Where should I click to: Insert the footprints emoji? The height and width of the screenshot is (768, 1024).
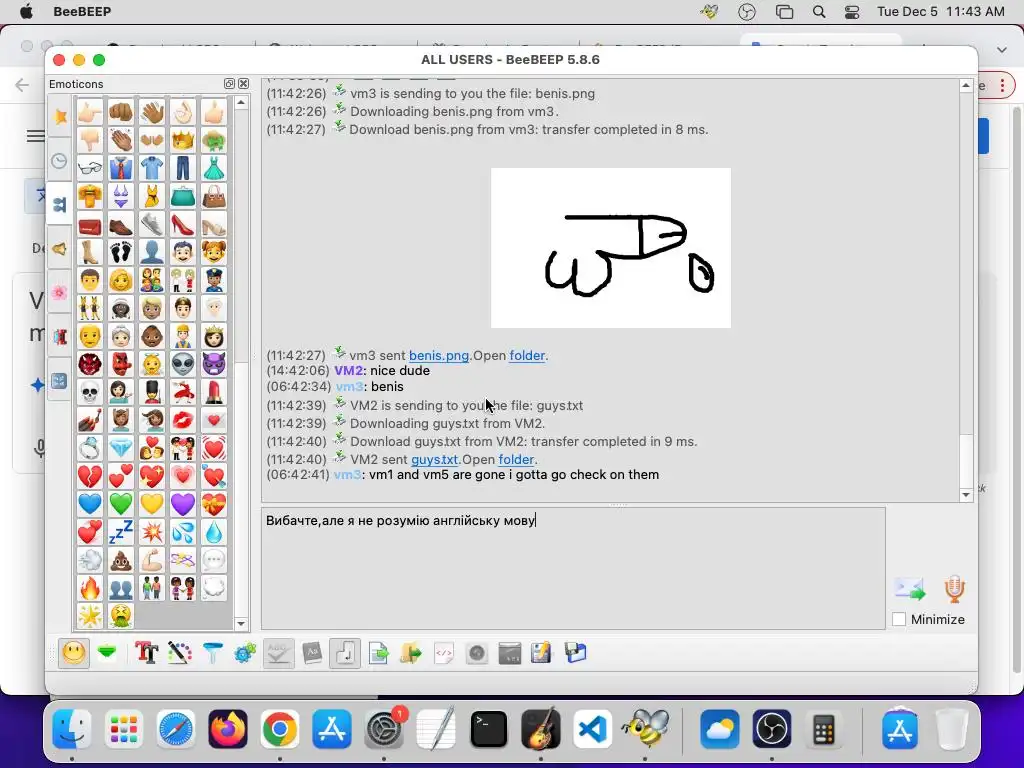coord(121,252)
